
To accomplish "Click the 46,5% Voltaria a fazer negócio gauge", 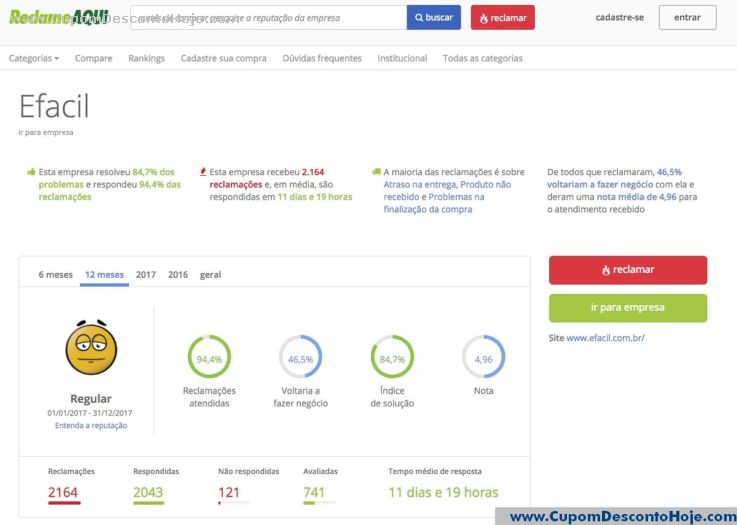I will point(300,357).
